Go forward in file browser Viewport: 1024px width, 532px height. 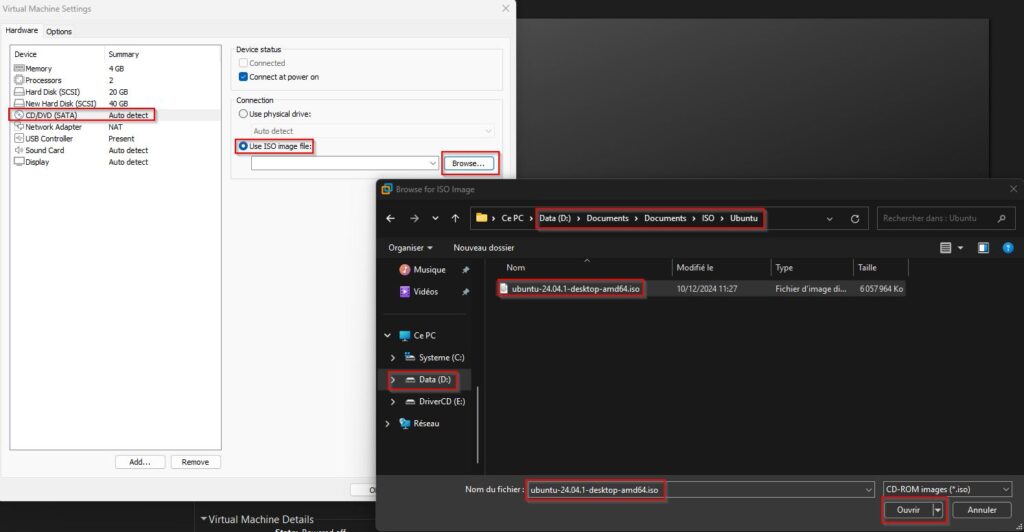(x=414, y=219)
